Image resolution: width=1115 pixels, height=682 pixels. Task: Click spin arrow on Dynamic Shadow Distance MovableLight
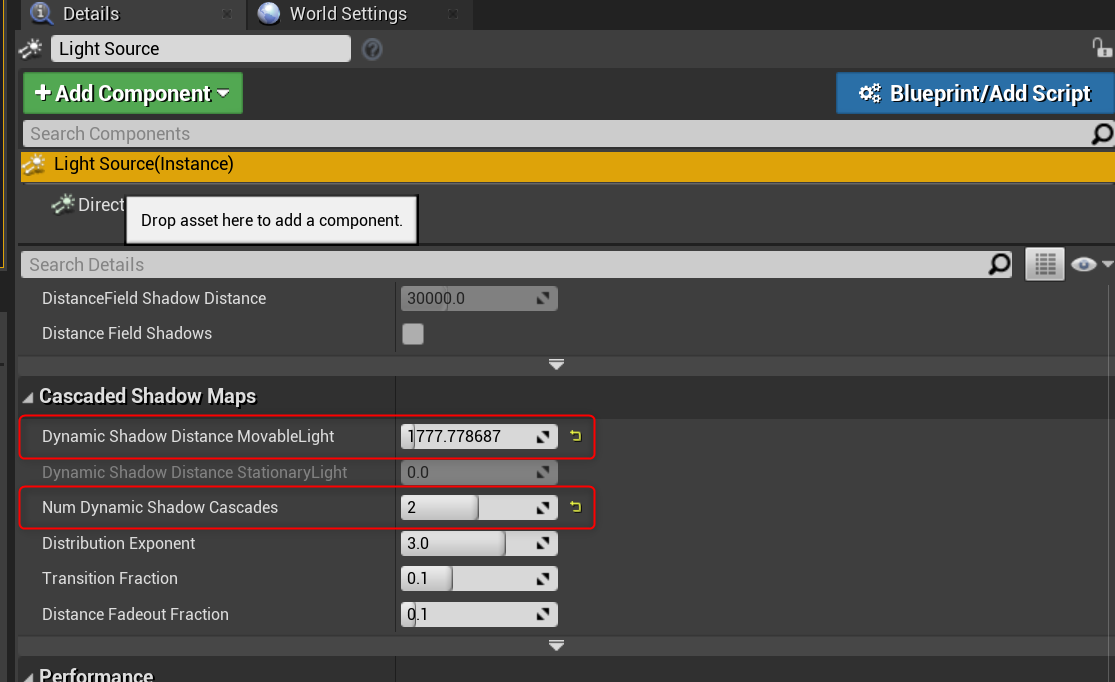[543, 437]
